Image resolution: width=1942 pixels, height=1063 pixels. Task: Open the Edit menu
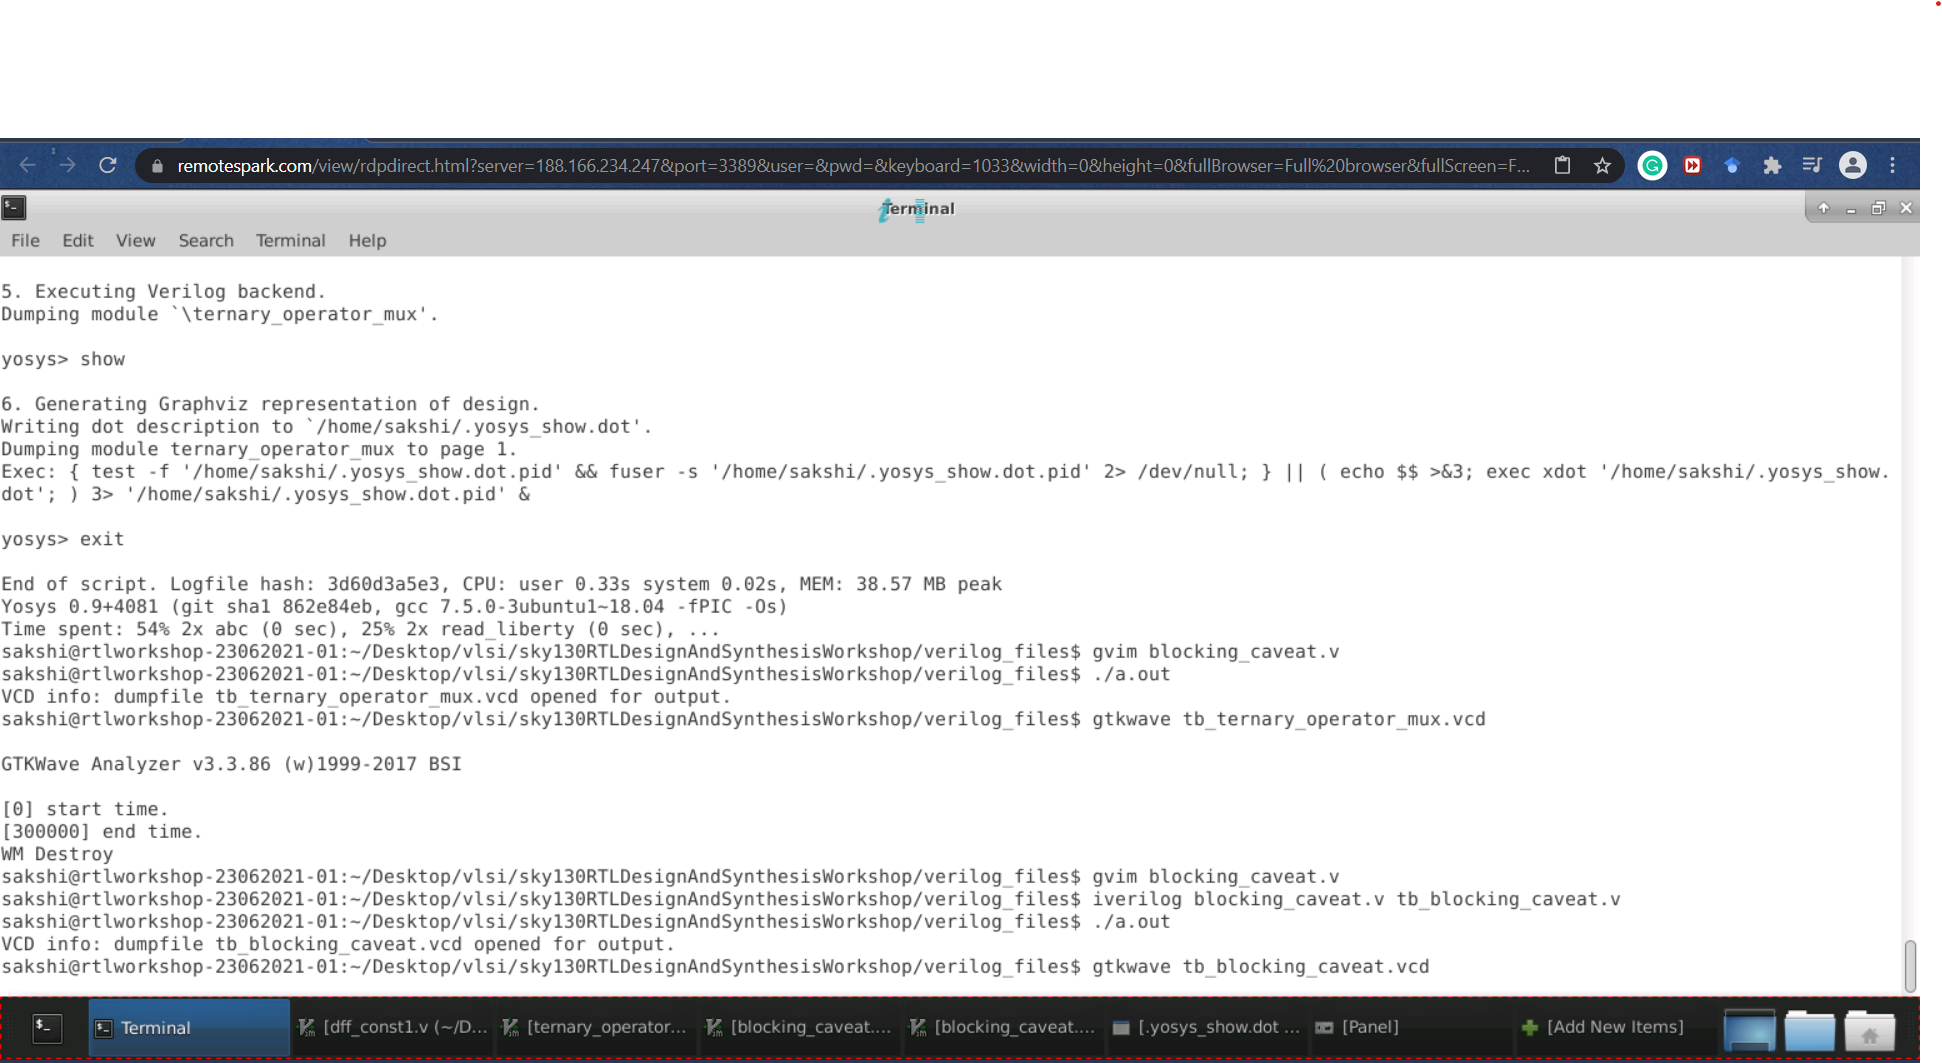pos(77,240)
